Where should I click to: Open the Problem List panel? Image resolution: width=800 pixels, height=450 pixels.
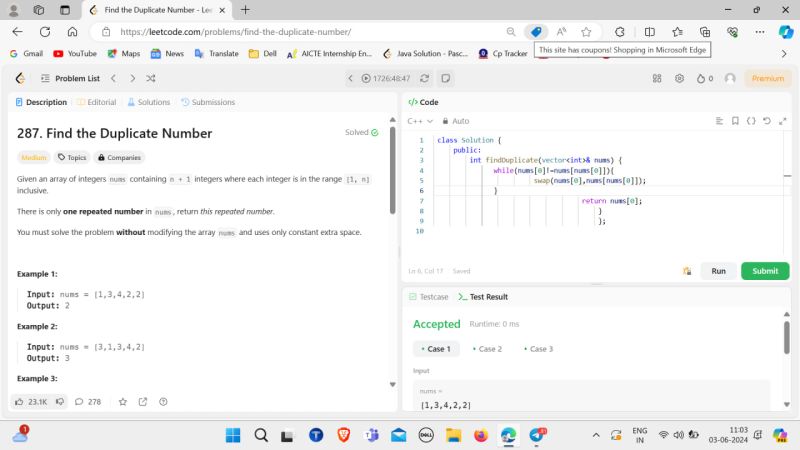pos(70,78)
